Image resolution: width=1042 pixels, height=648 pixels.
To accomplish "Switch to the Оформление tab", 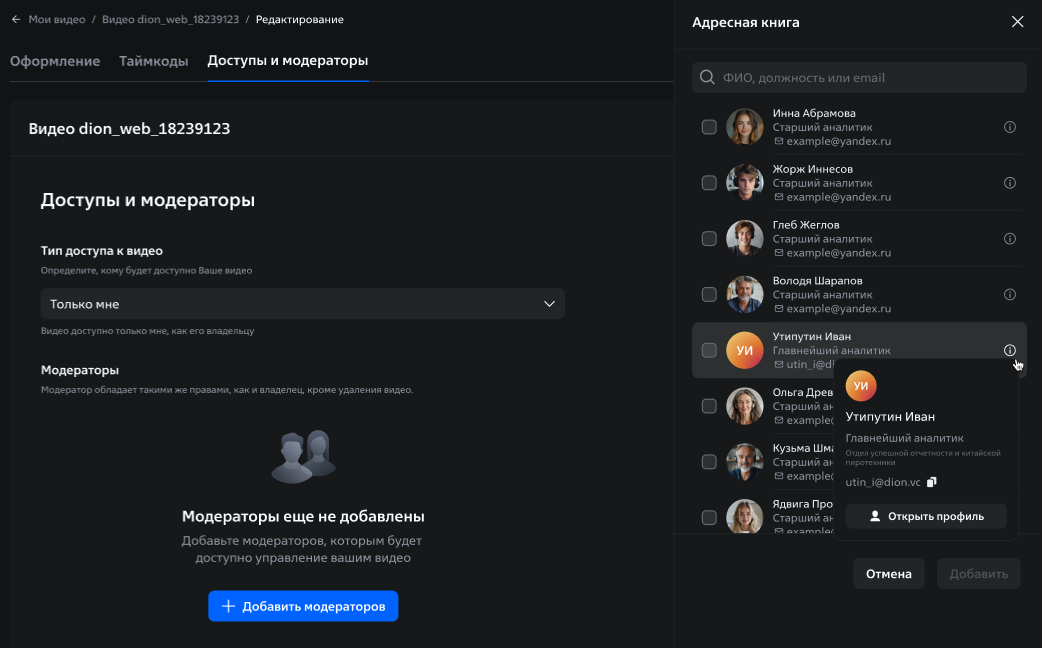I will click(55, 61).
